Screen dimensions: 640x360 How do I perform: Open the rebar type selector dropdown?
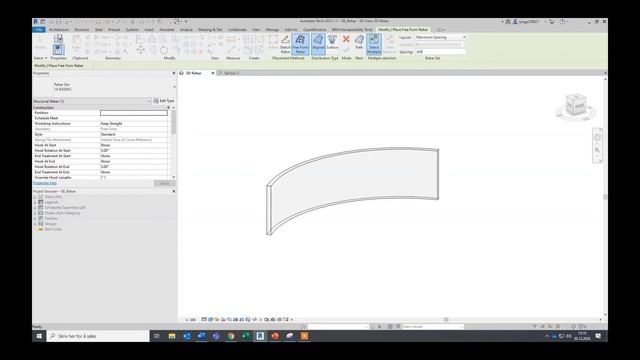pos(174,87)
